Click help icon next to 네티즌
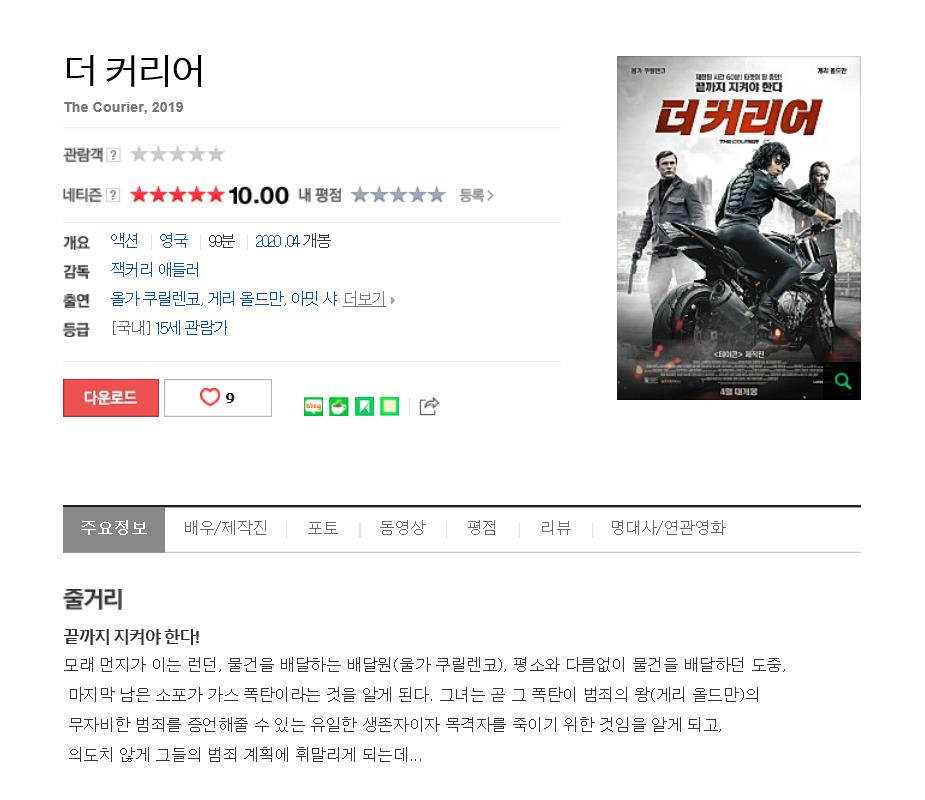Viewport: 925px width, 800px height. click(x=113, y=195)
